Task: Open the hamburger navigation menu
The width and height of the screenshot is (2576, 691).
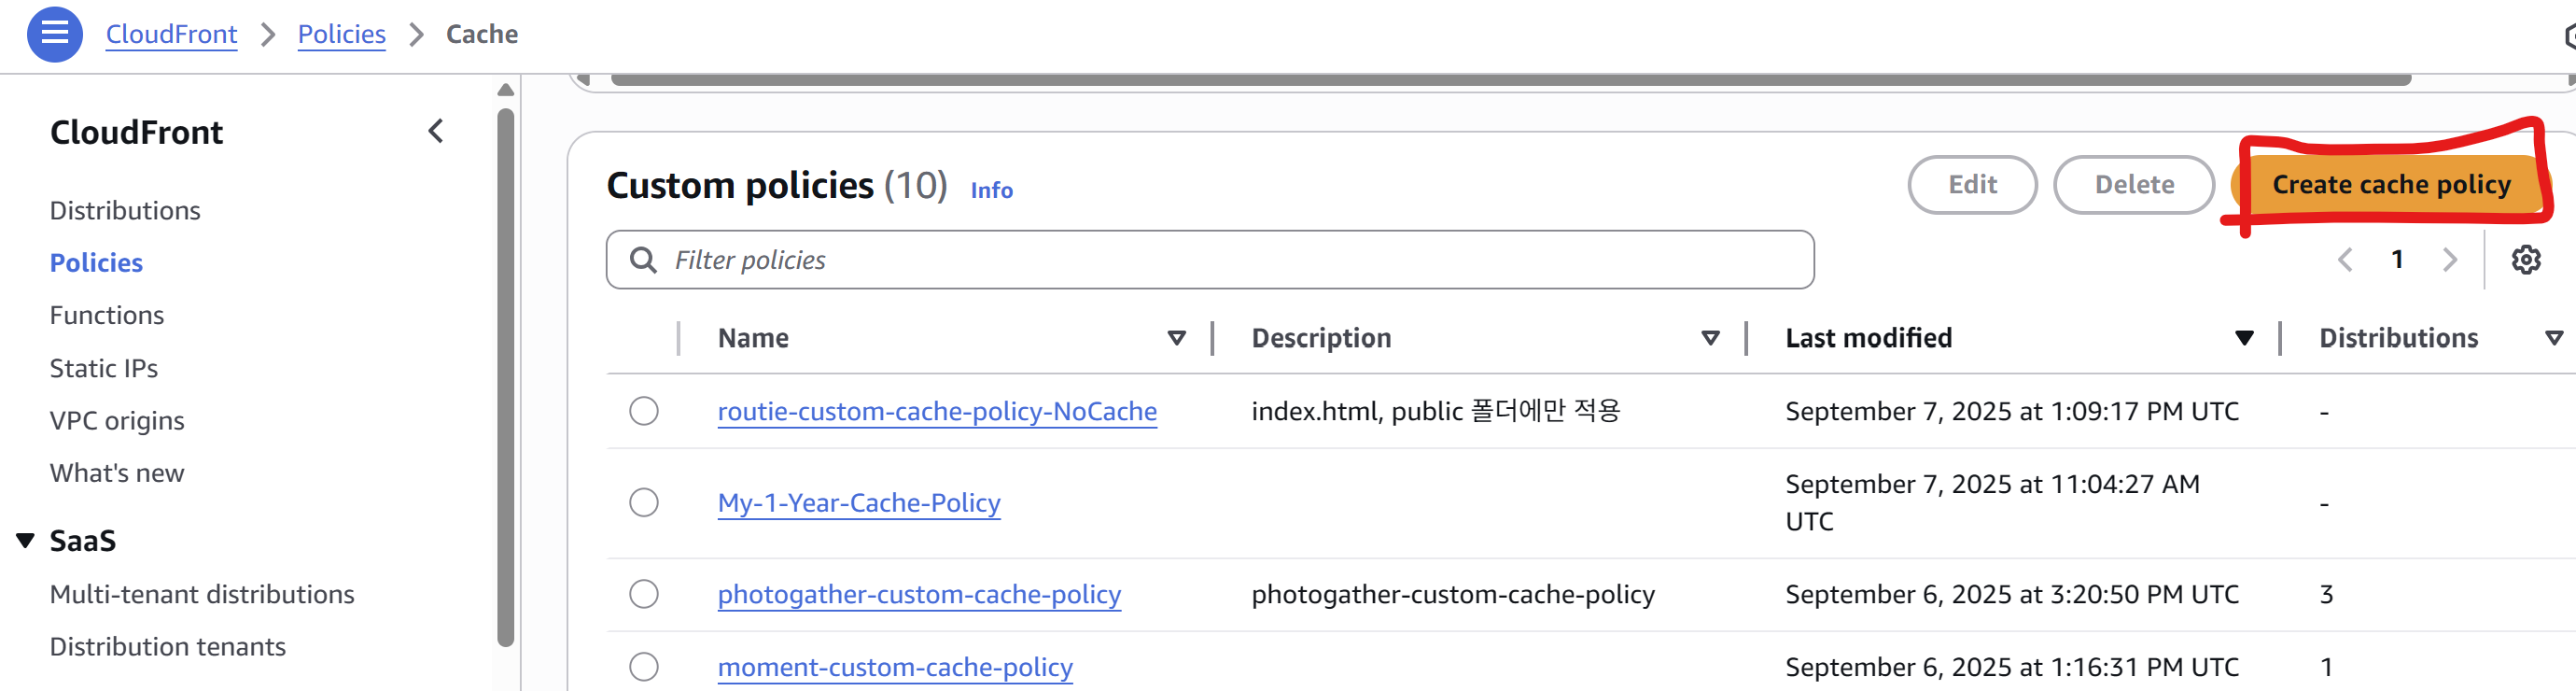Action: pyautogui.click(x=55, y=34)
